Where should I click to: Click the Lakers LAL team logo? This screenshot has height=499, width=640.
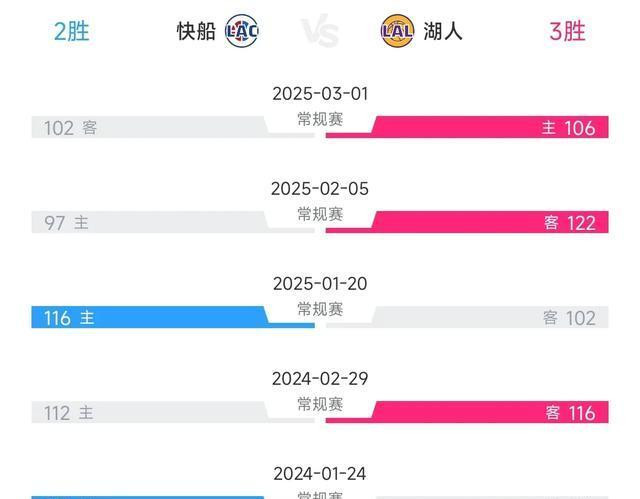pos(397,31)
